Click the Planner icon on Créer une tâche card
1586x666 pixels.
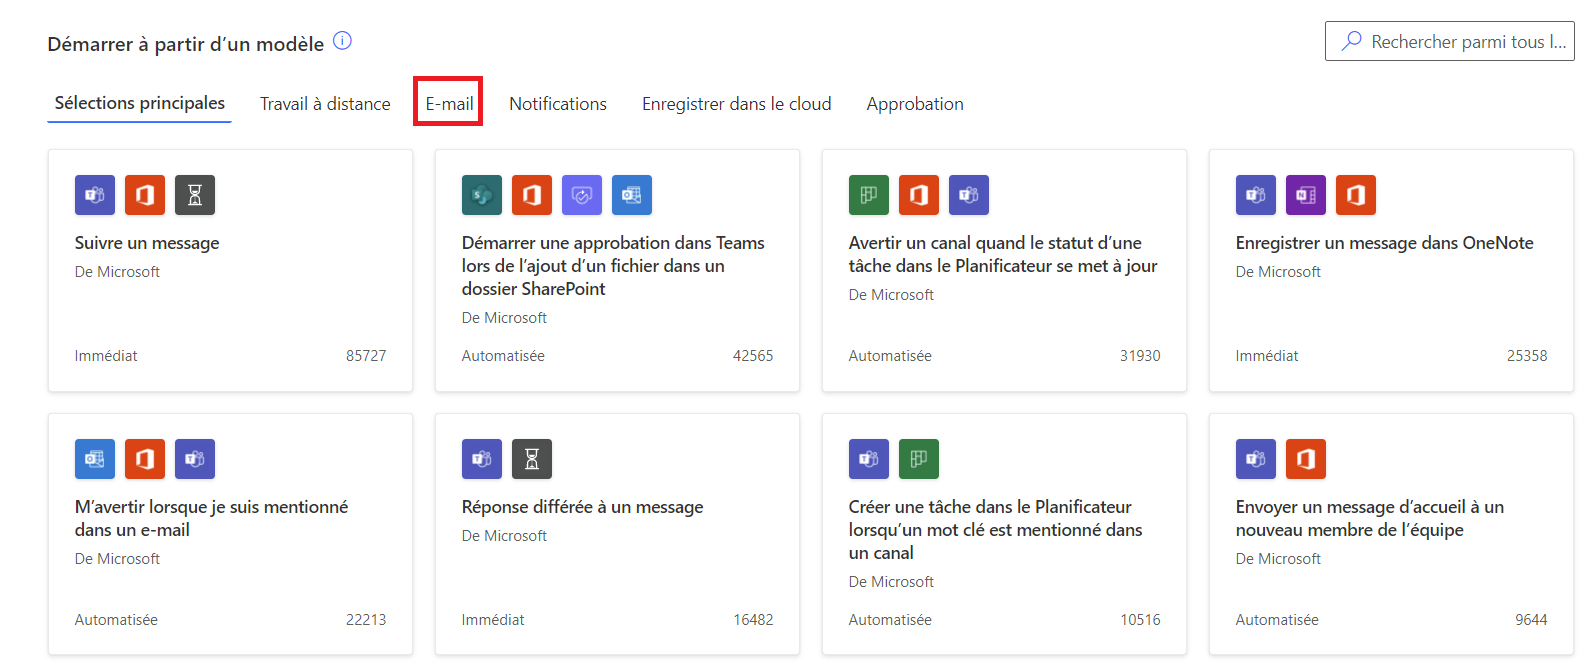pyautogui.click(x=919, y=459)
